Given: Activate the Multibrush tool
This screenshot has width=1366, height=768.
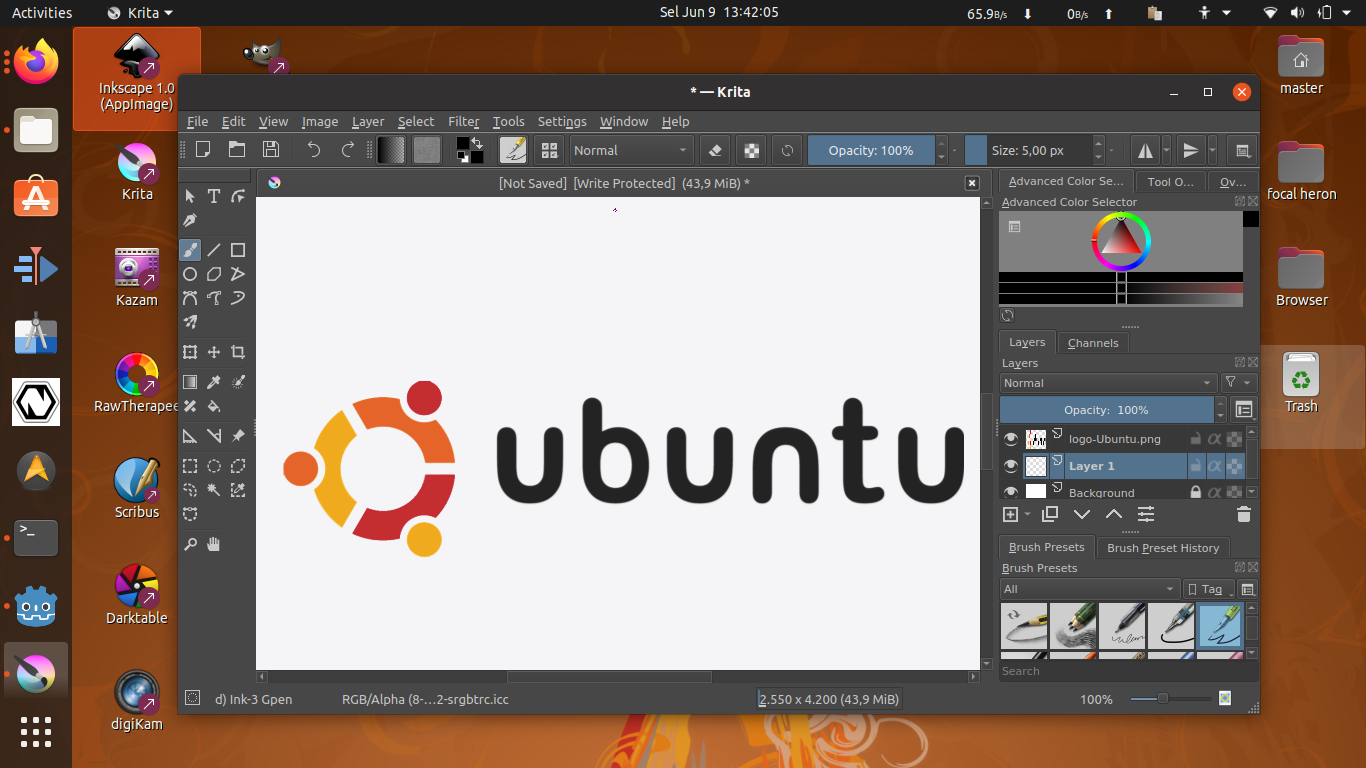Looking at the screenshot, I should 190,322.
